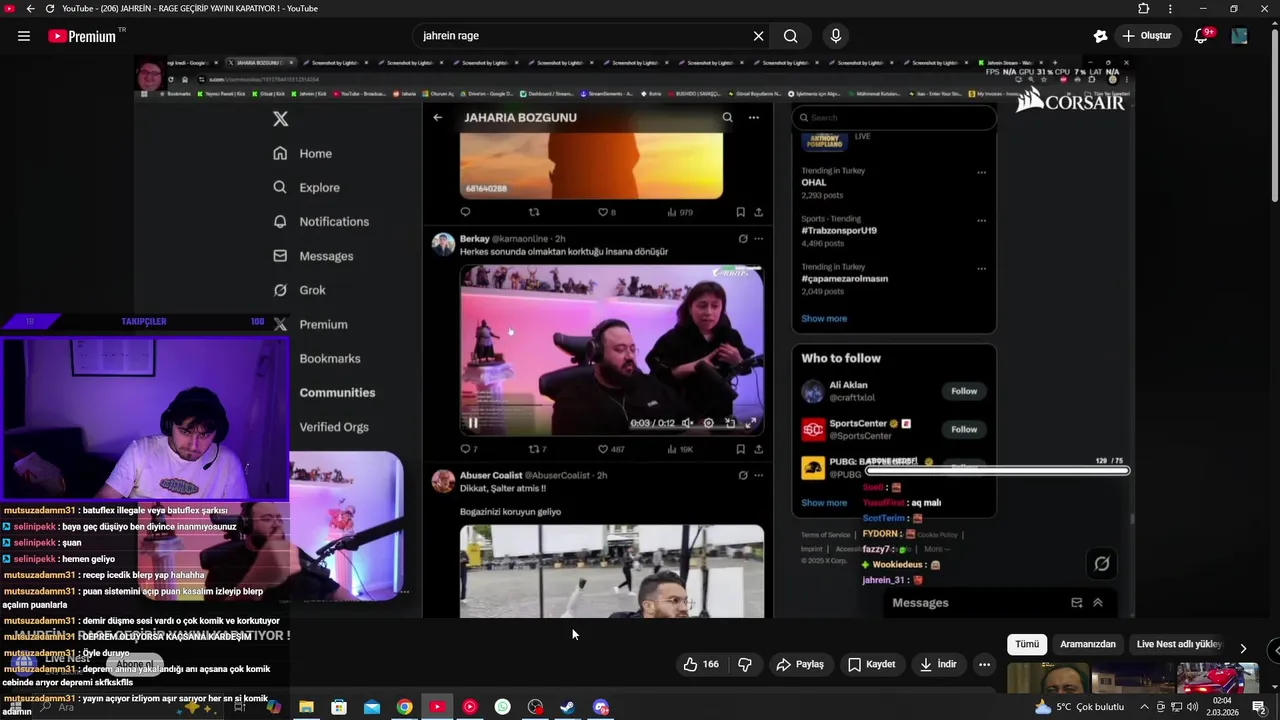
Task: Open the account avatar menu
Action: pyautogui.click(x=1240, y=36)
